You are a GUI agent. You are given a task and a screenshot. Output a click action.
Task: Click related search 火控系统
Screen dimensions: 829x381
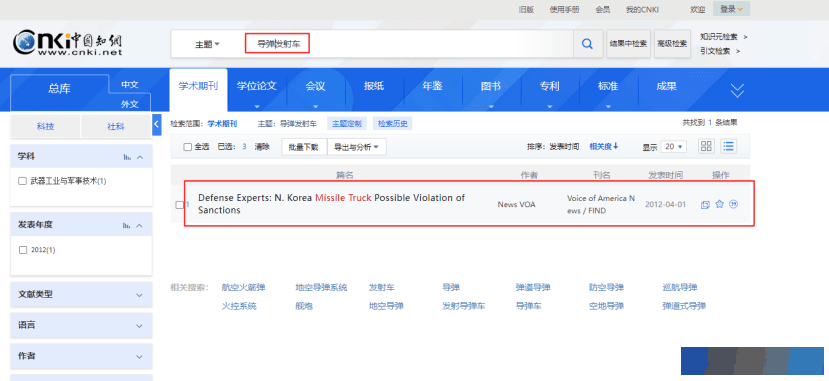(239, 306)
